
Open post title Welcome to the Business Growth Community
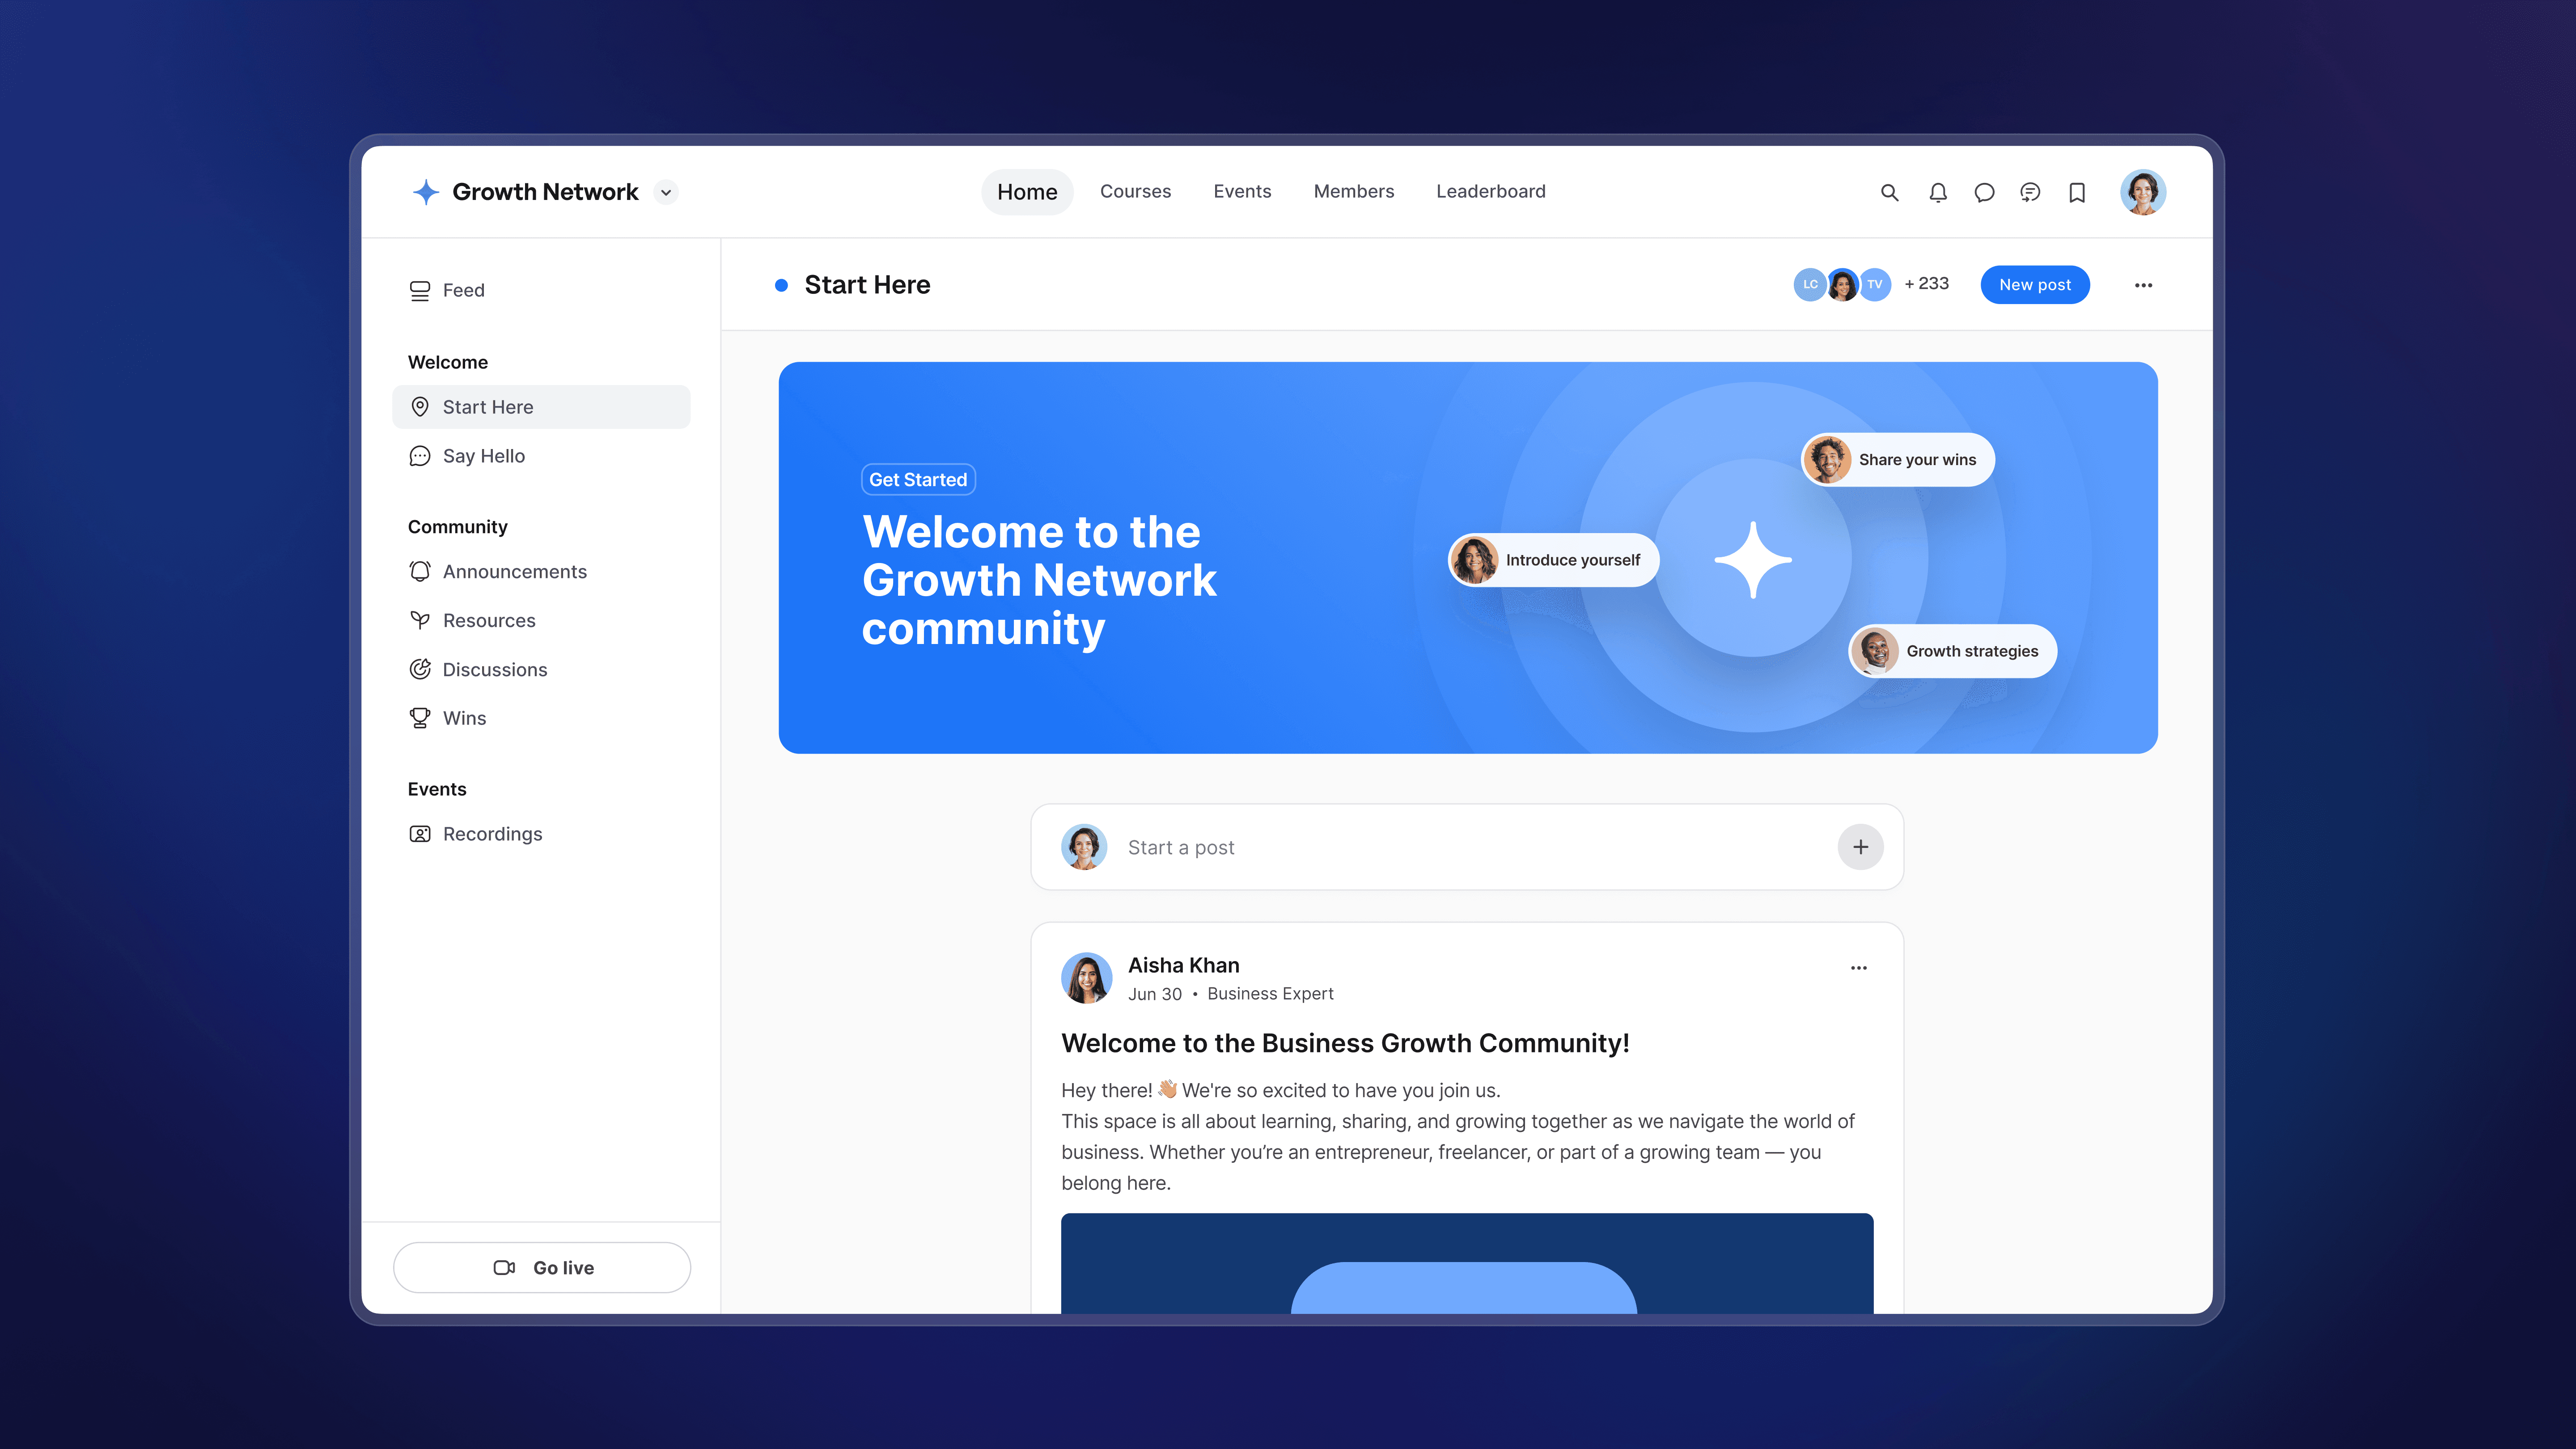coord(1345,1043)
